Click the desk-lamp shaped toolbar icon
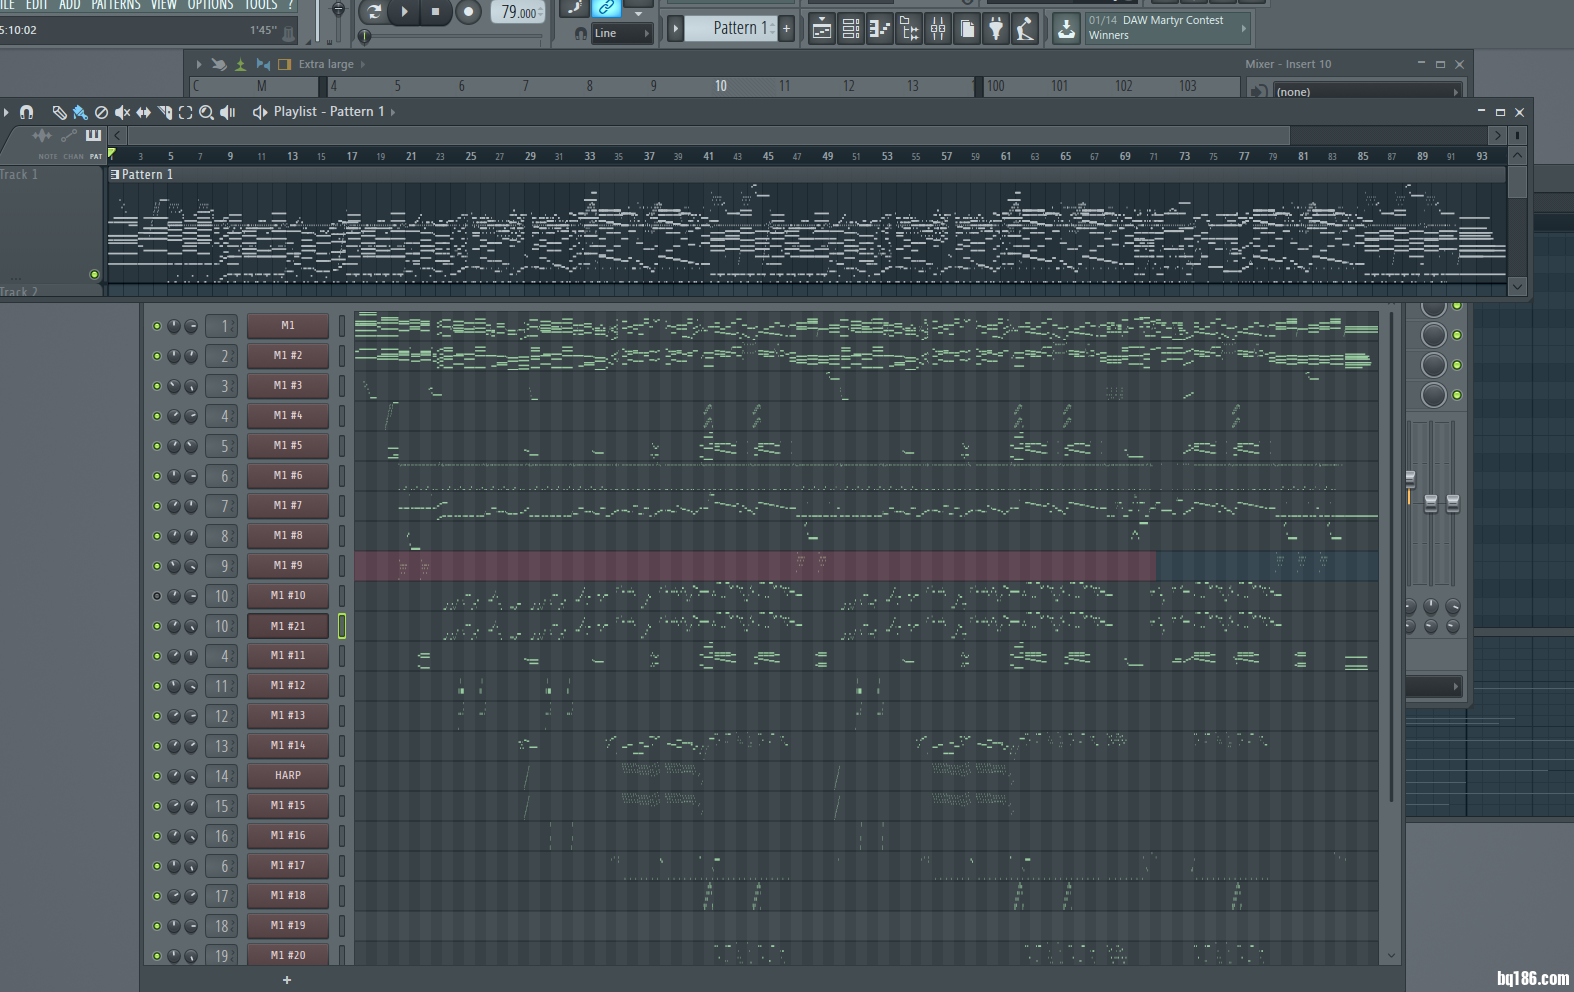1574x992 pixels. (1025, 29)
